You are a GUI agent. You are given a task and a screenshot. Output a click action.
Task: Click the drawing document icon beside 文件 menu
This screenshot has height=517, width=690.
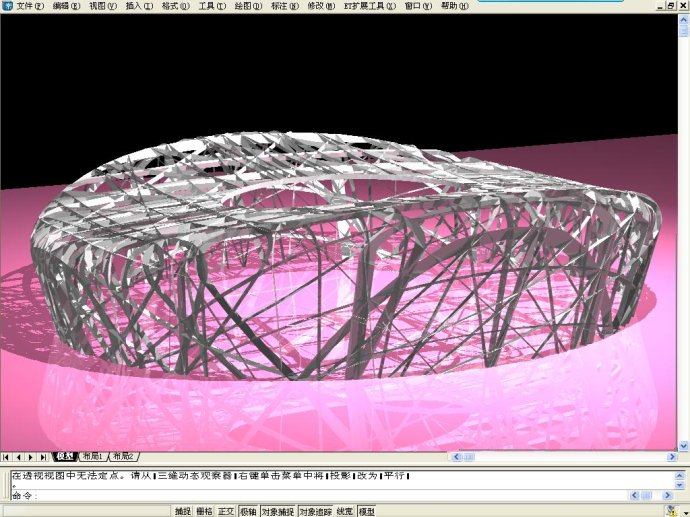(x=7, y=6)
